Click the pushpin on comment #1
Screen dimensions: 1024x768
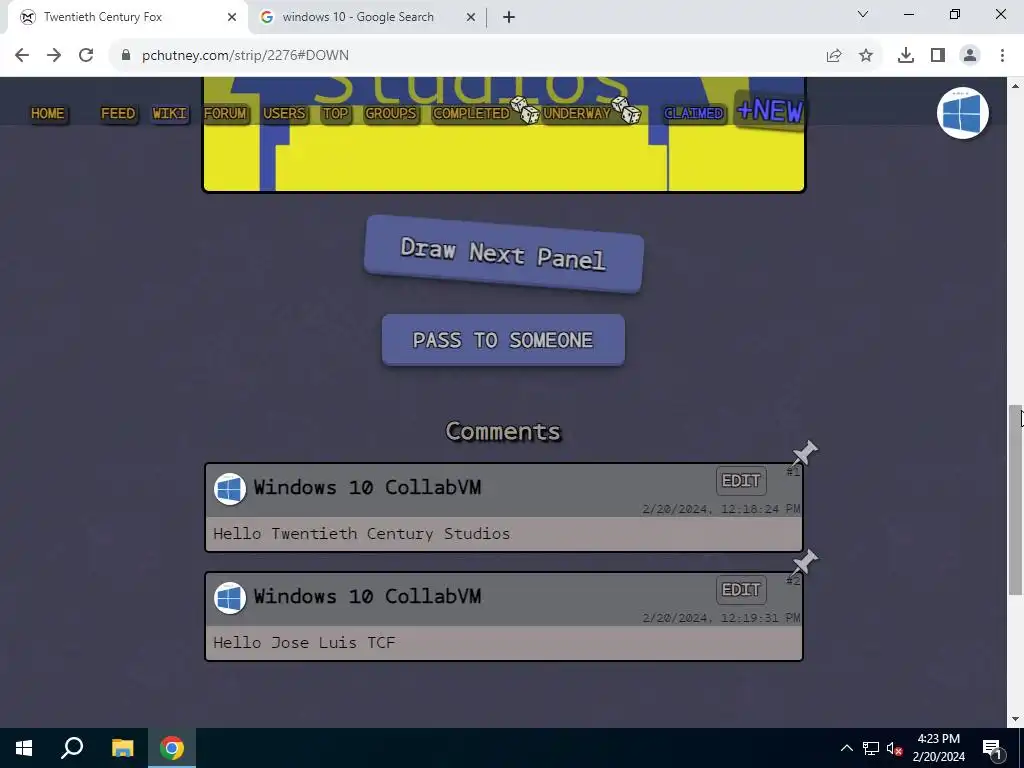(804, 453)
